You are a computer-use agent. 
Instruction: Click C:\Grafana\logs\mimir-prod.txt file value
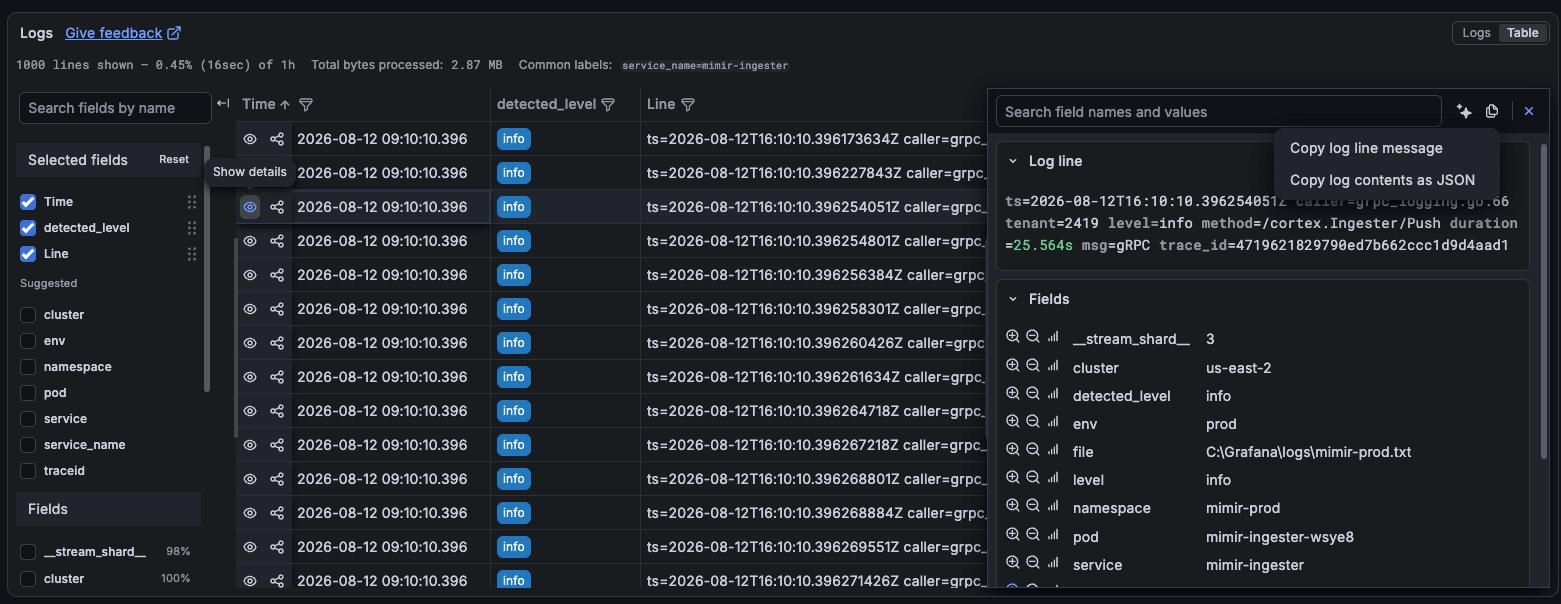pos(1309,452)
